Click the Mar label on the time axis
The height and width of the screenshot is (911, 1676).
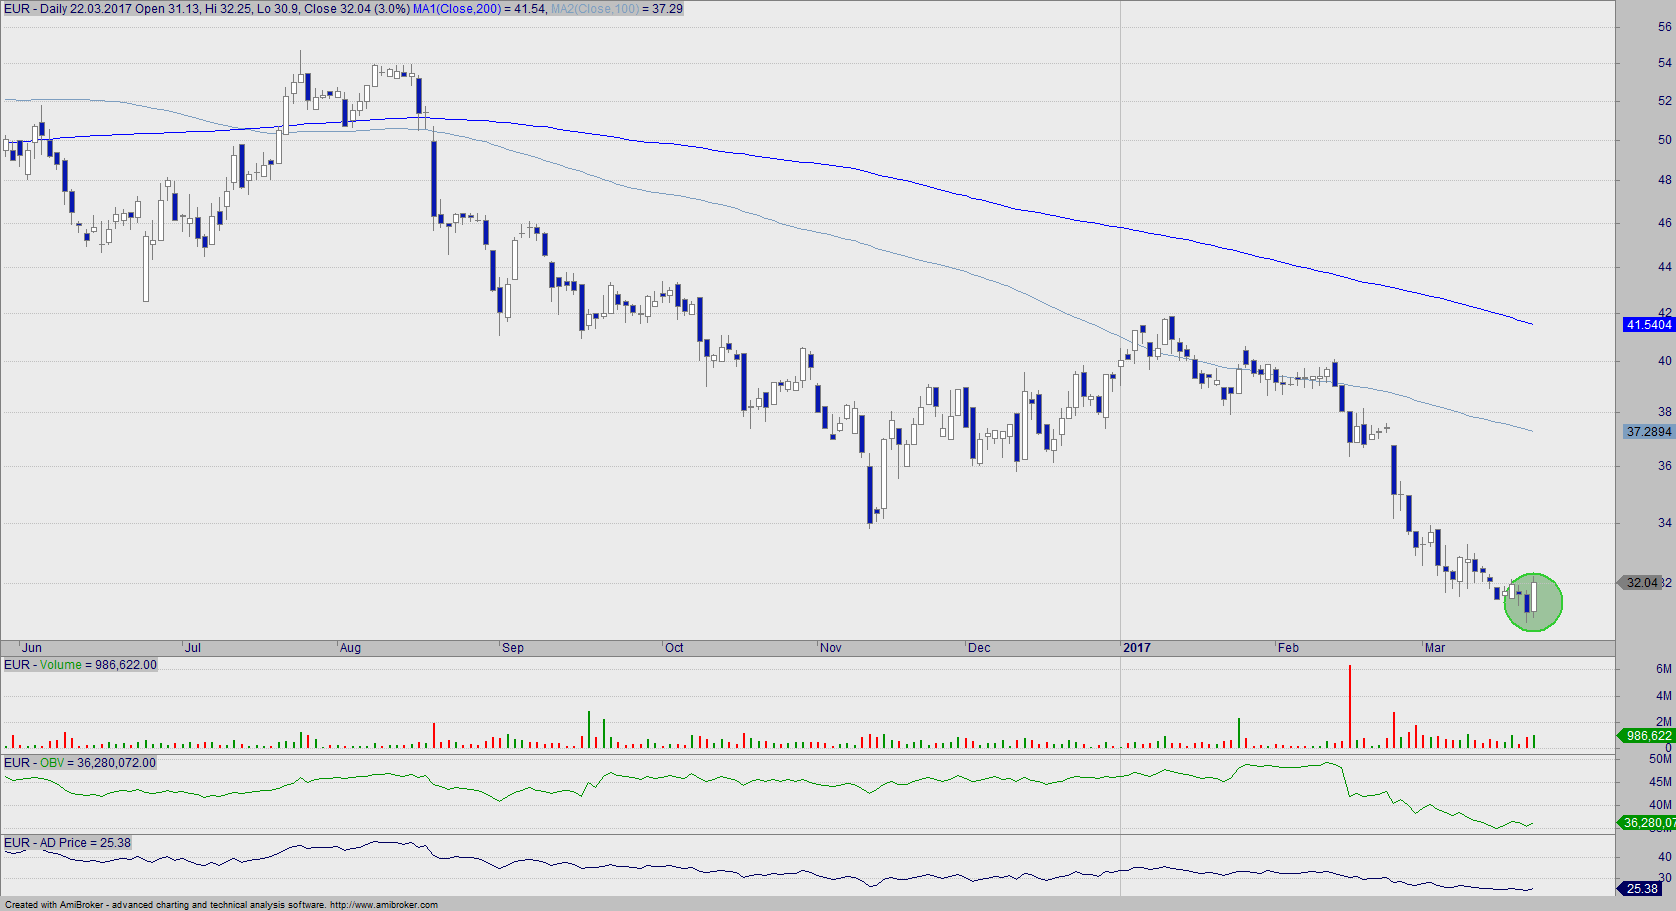(x=1435, y=648)
